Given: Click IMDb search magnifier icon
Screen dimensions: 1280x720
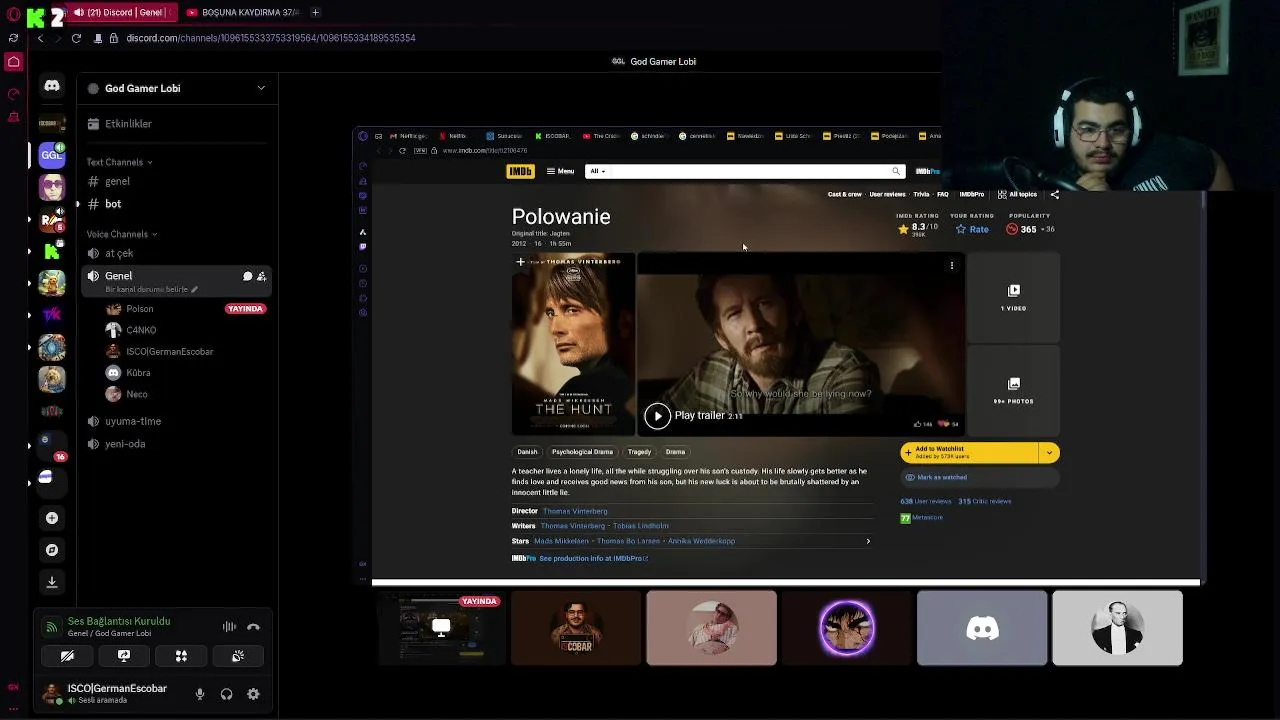Looking at the screenshot, I should (896, 171).
